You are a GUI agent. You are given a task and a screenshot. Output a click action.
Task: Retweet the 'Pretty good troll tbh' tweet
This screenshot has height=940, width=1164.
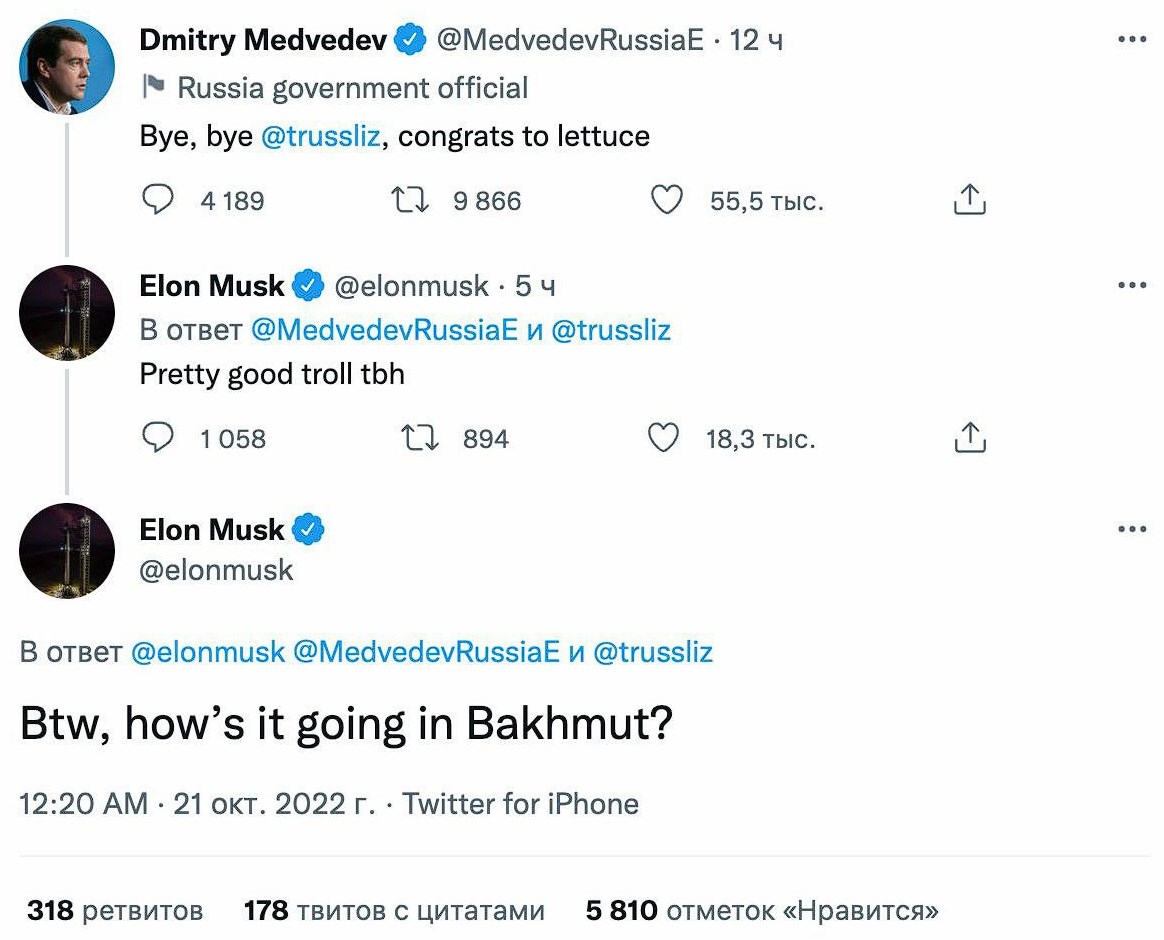click(419, 438)
